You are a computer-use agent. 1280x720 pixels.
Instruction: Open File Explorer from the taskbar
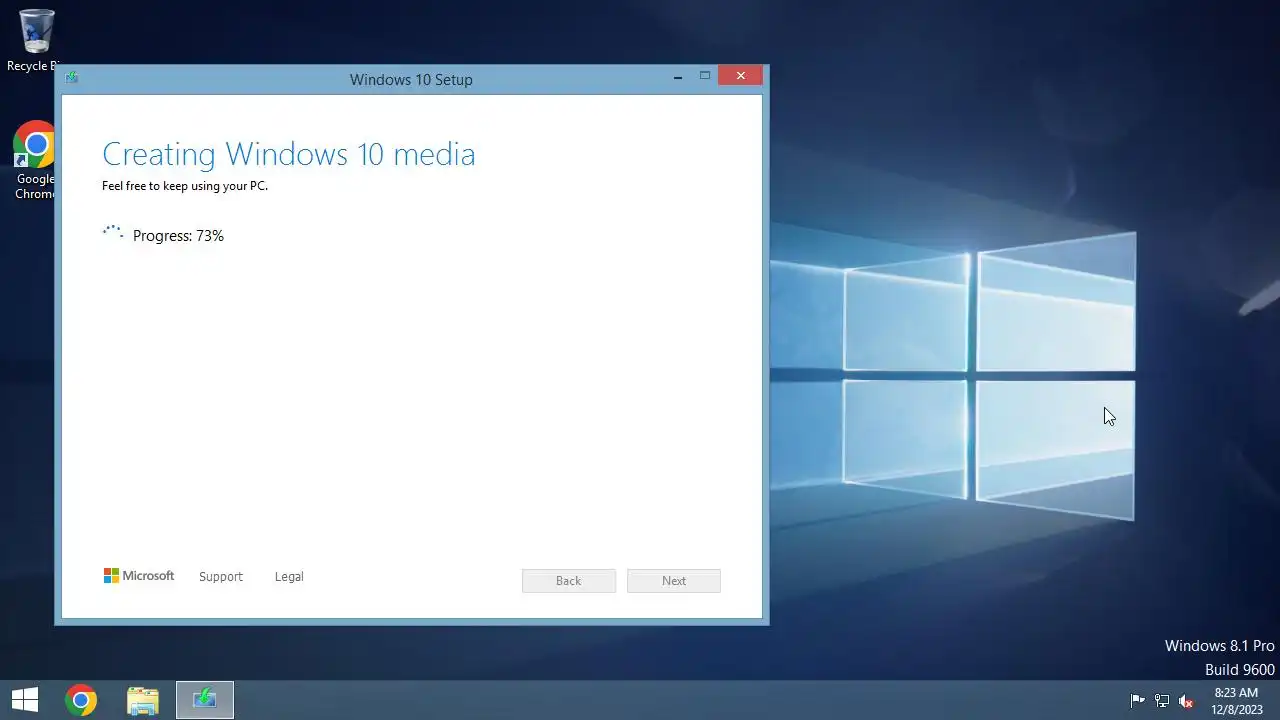pyautogui.click(x=143, y=700)
